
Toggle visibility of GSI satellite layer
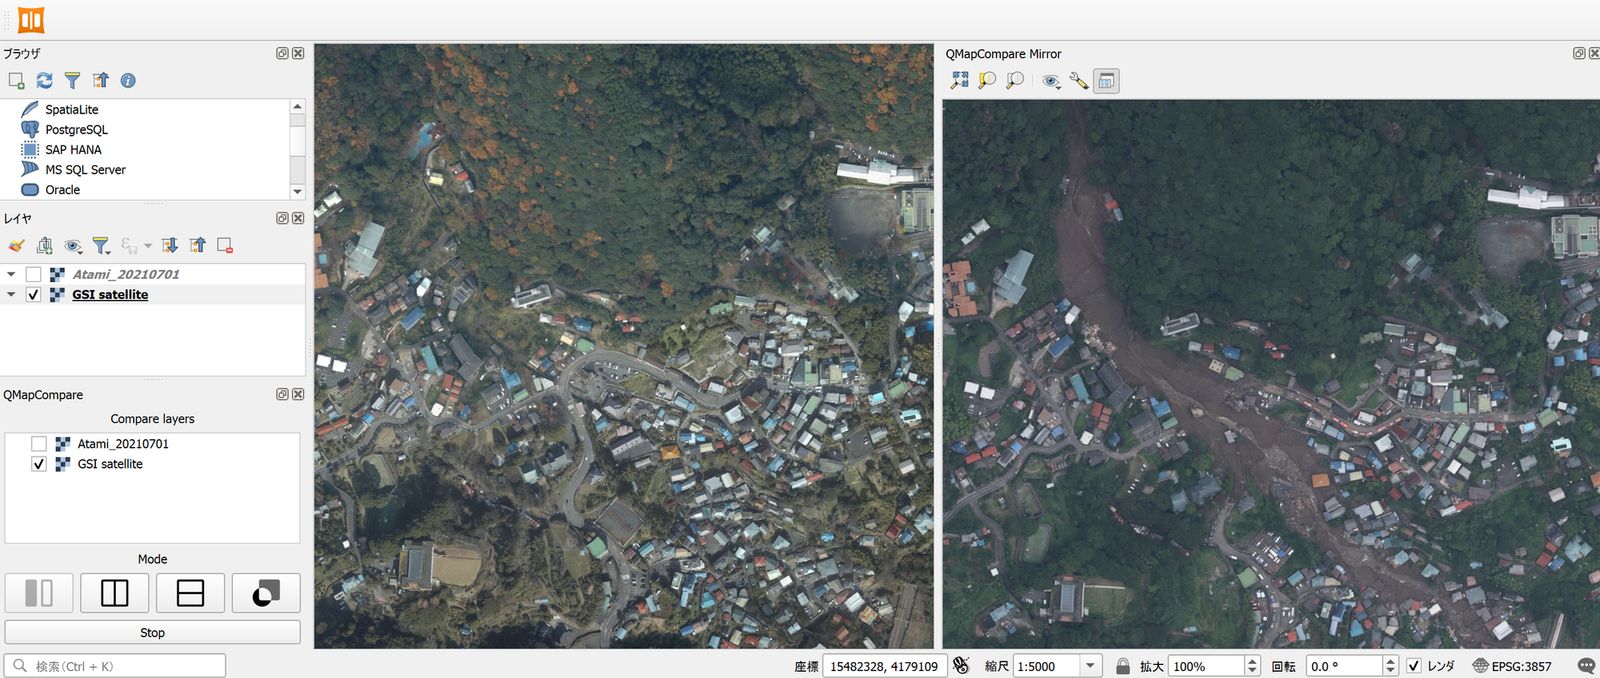coord(34,295)
